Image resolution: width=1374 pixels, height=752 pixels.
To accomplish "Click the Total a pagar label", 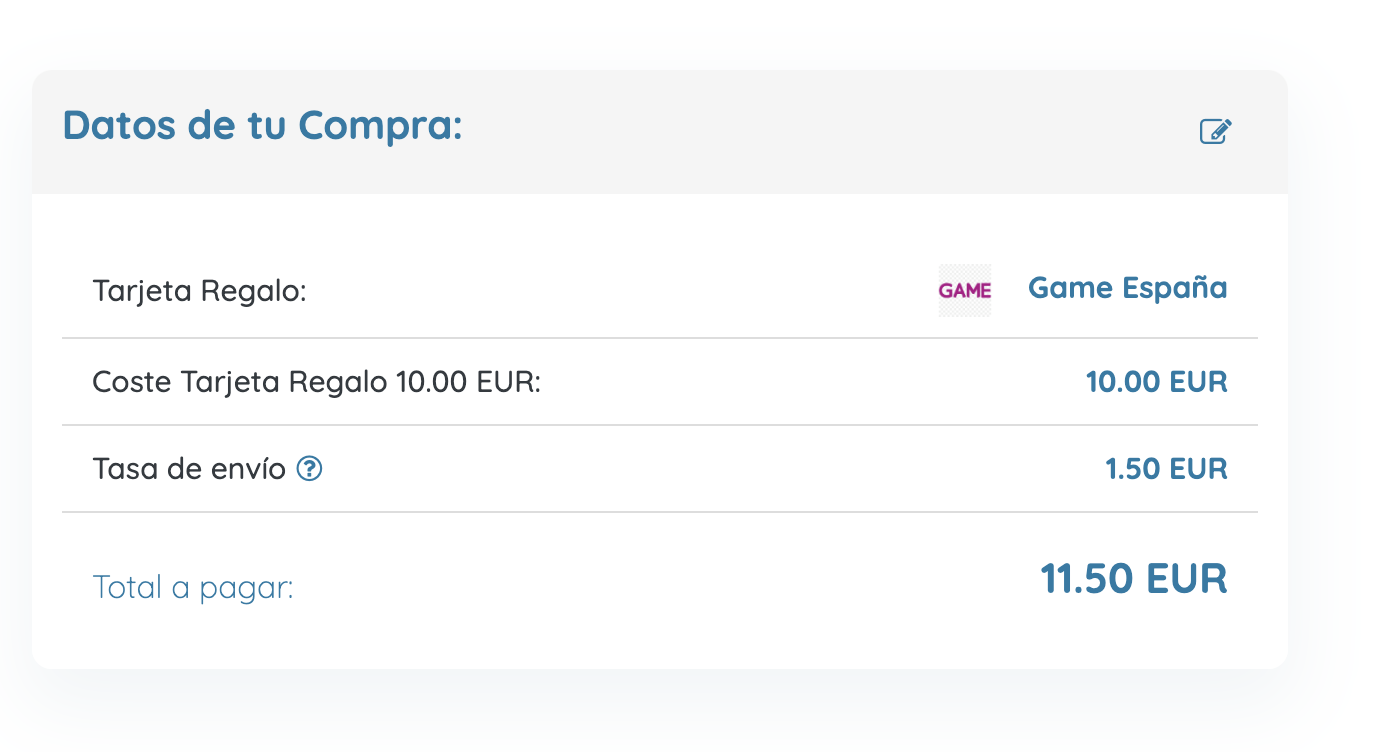I will point(193,587).
